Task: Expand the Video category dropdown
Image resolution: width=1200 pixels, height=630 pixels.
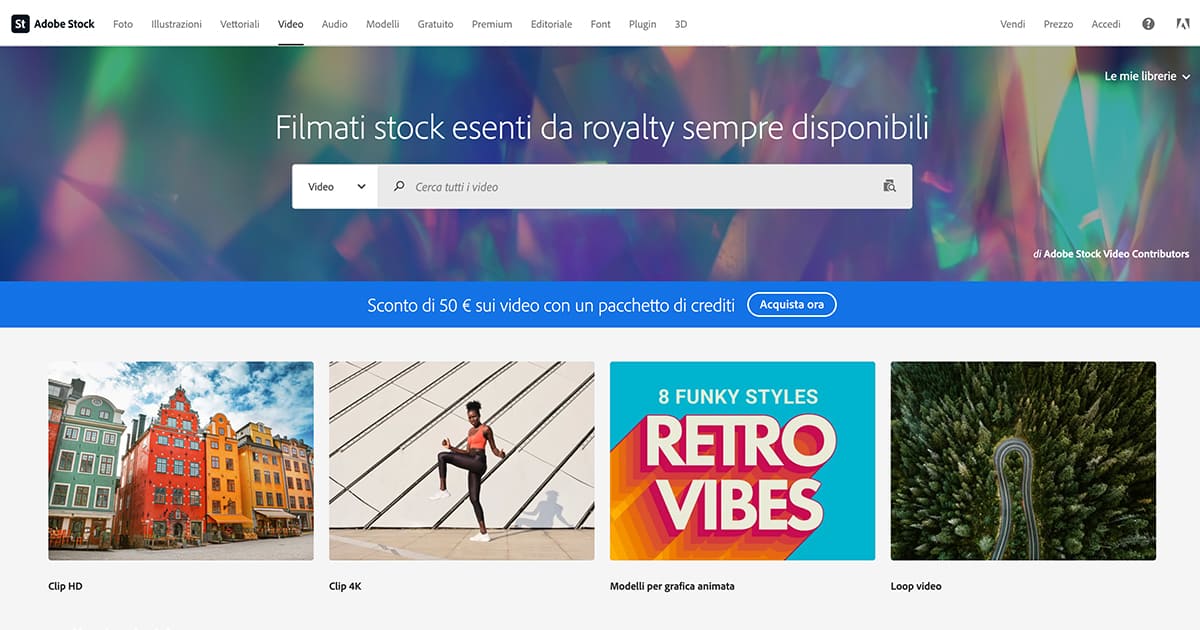Action: pos(335,186)
